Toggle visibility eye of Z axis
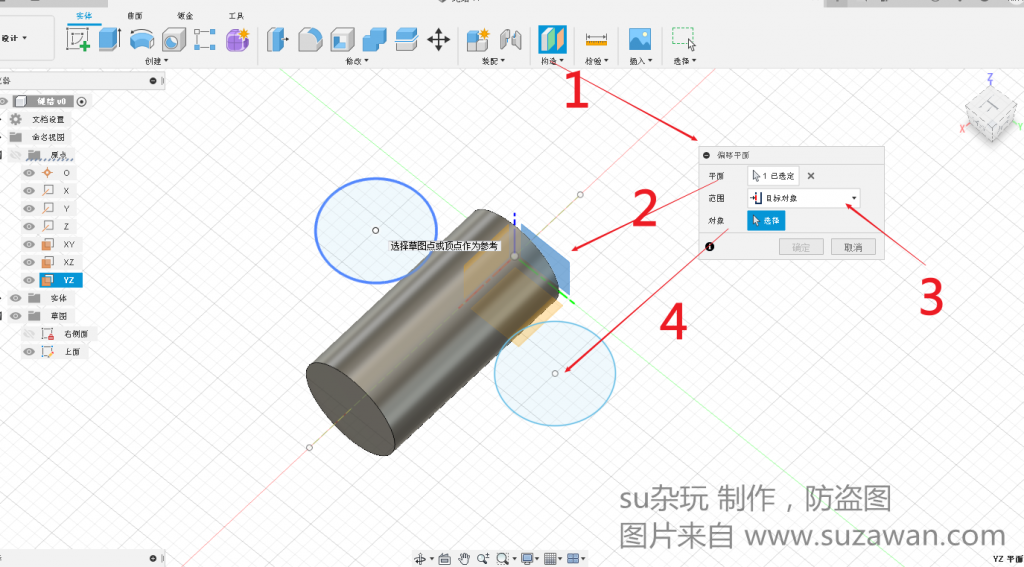This screenshot has width=1024, height=567. 29,226
